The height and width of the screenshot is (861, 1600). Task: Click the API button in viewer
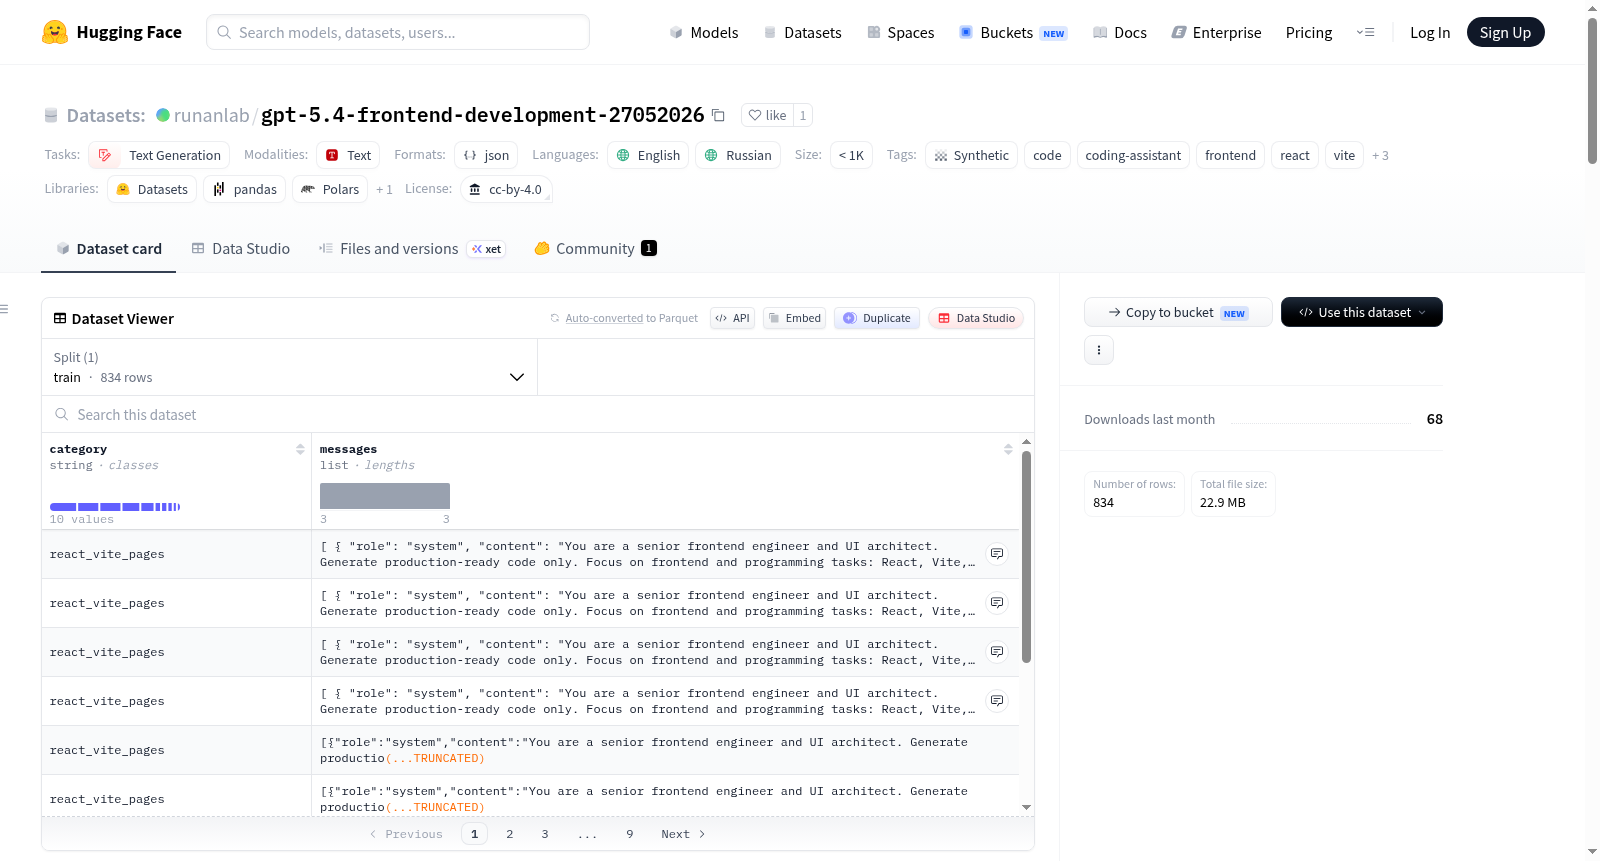point(732,318)
